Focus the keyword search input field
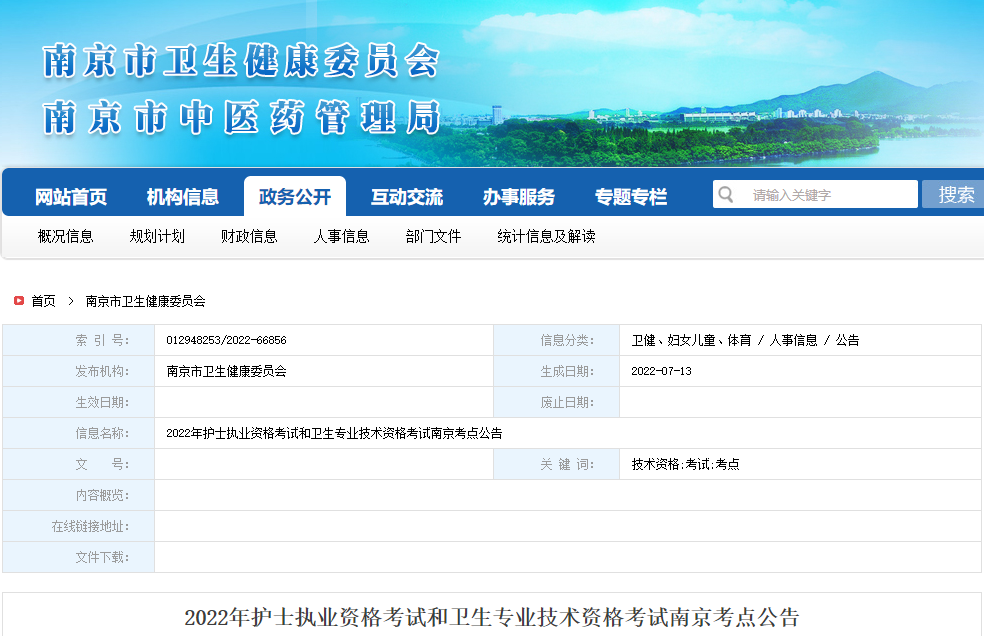984x636 pixels. (830, 195)
